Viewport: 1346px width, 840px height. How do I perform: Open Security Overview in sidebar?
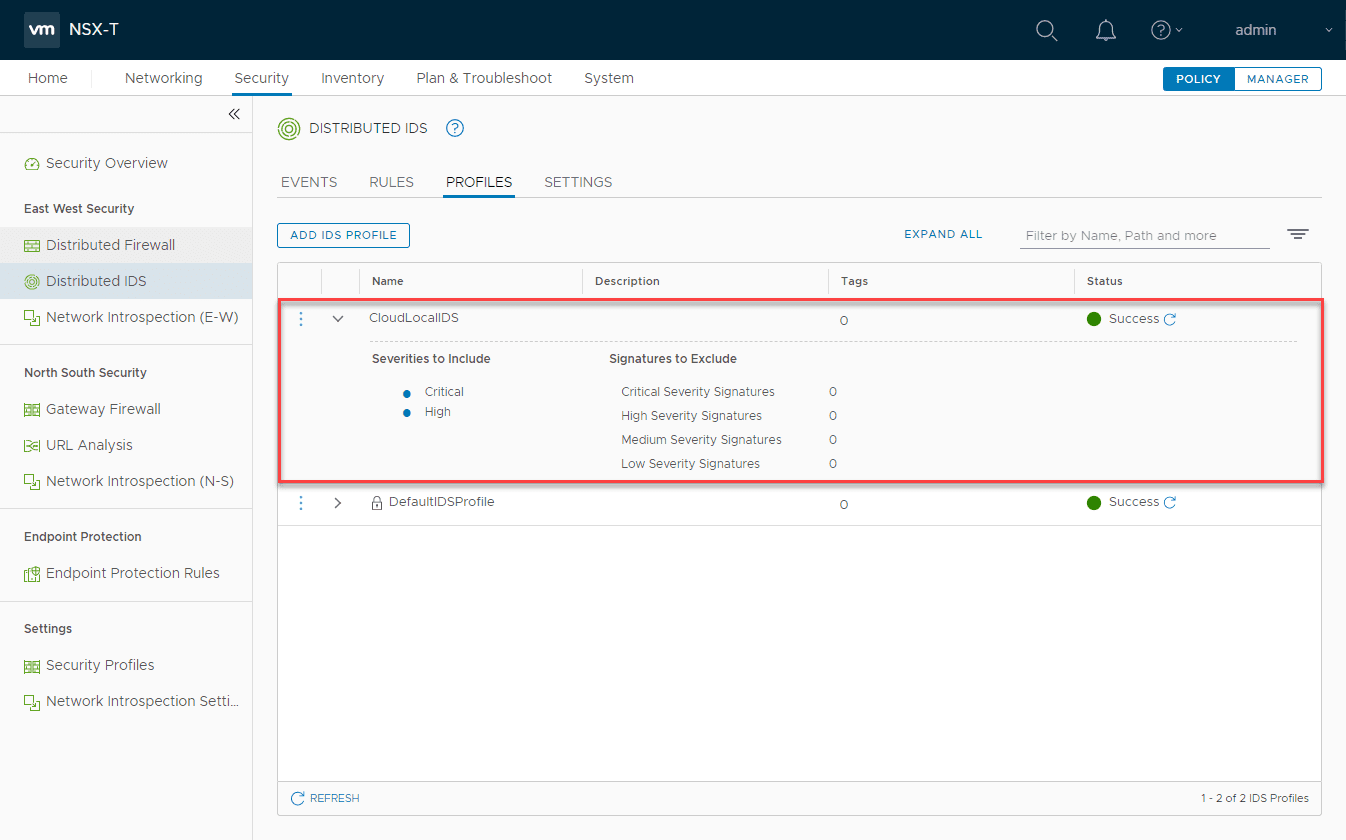tap(107, 163)
